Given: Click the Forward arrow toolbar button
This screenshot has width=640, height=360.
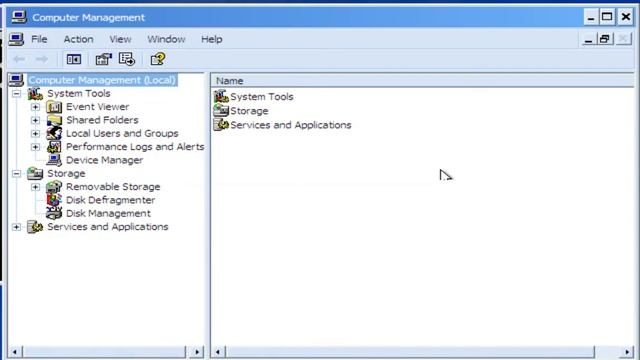Looking at the screenshot, I should [x=41, y=60].
